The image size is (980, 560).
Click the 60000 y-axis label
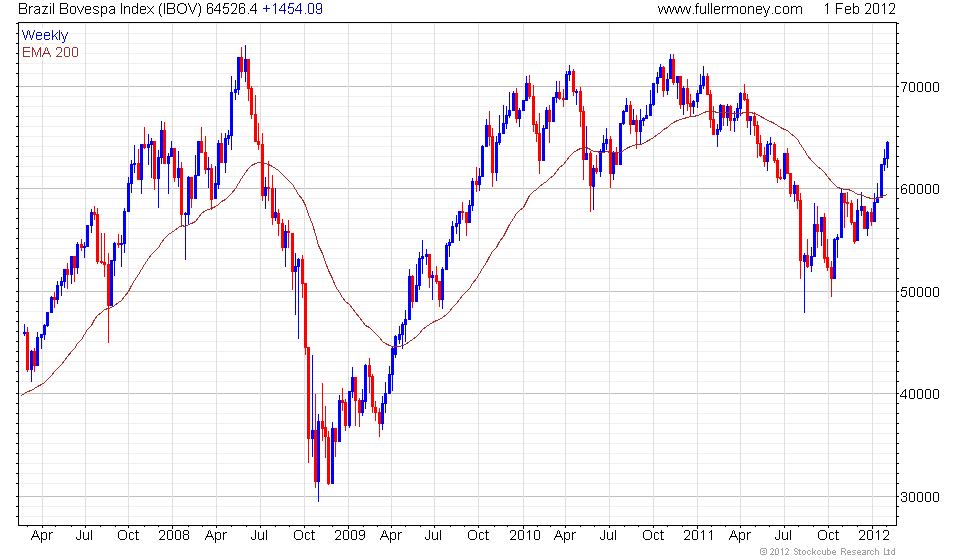[920, 189]
